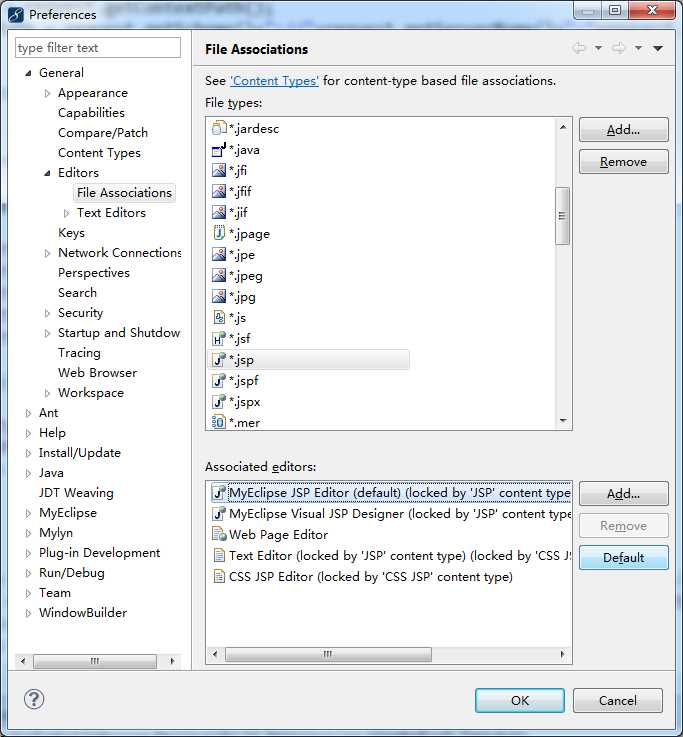Viewport: 683px width, 737px height.
Task: Click the *.java file type icon
Action: (x=219, y=149)
